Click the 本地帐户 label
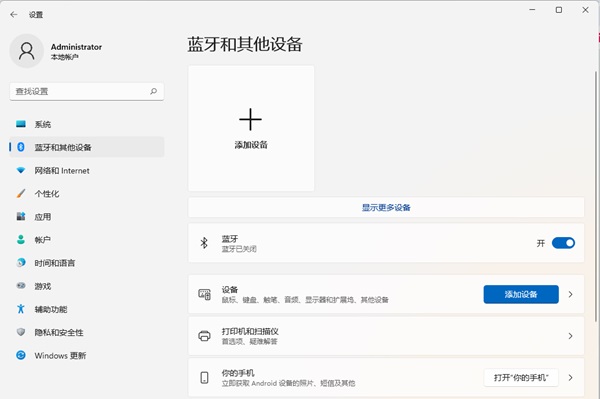 pos(64,57)
